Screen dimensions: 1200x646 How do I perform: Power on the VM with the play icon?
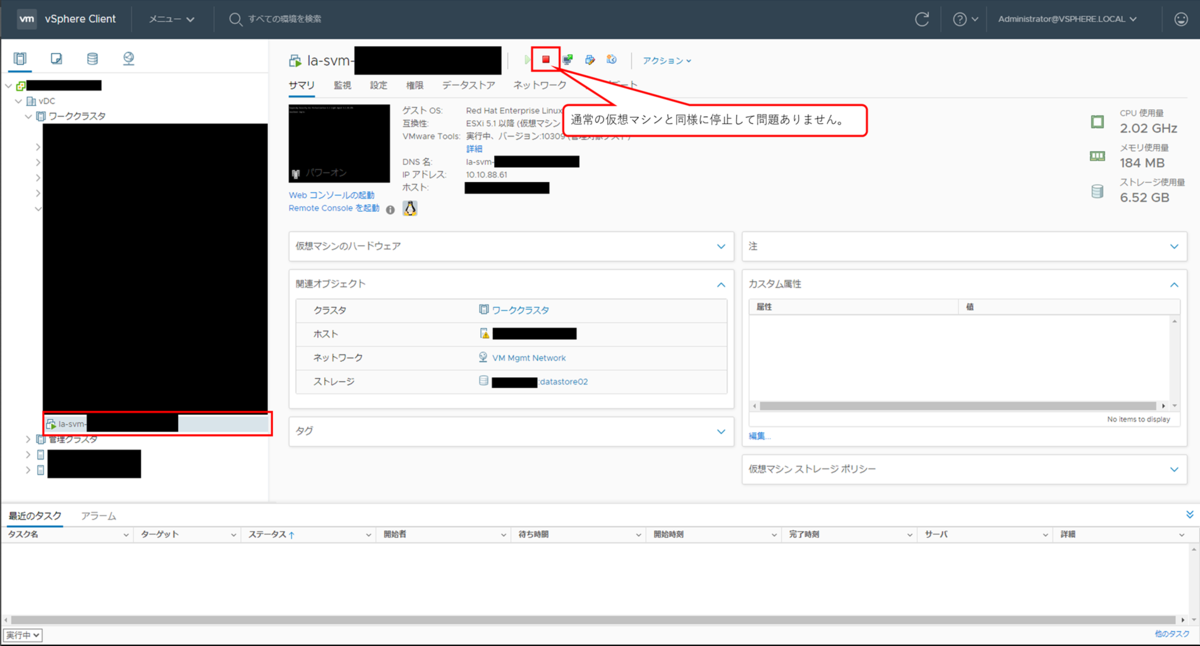pos(527,59)
